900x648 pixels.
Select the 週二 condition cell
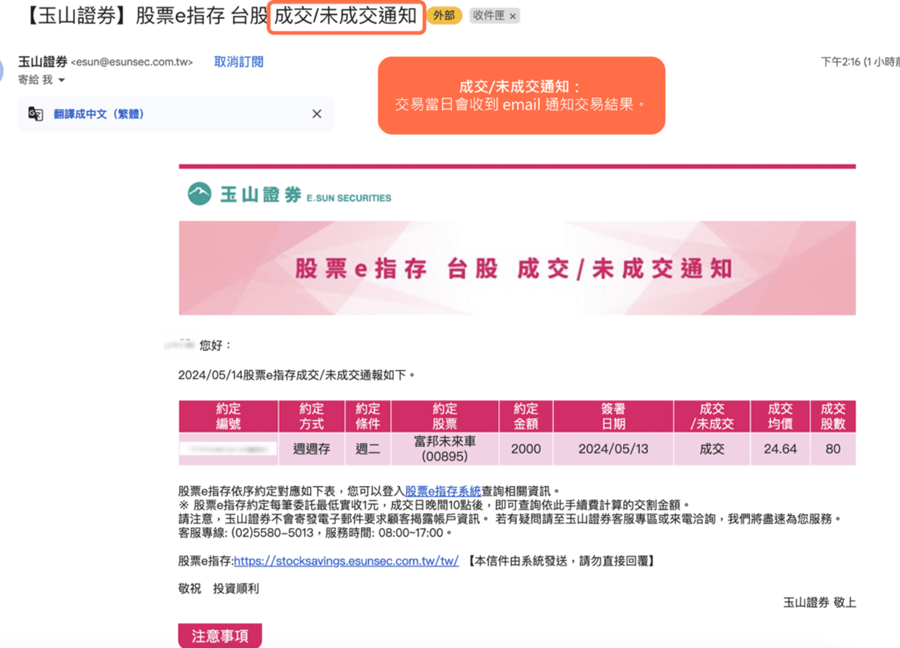click(368, 449)
